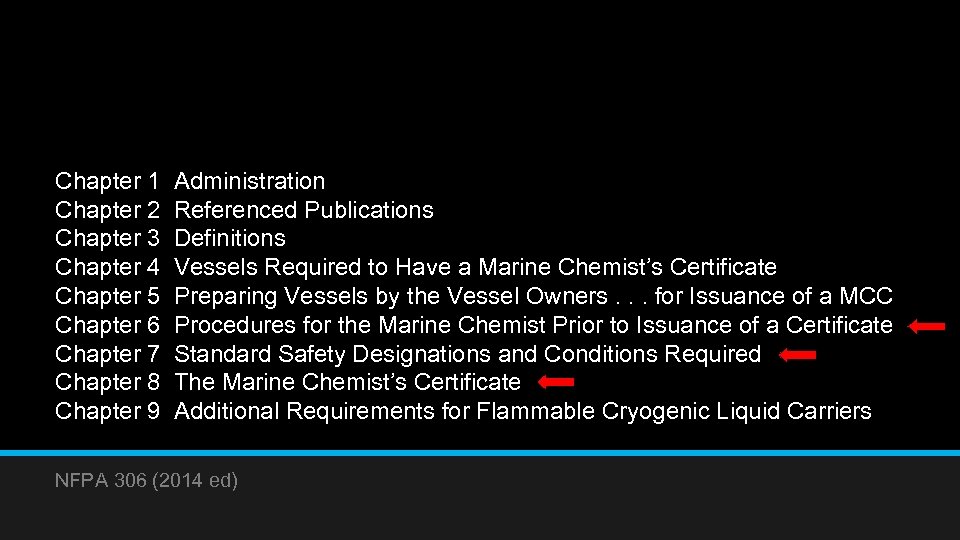Click the red arrow next to Marine Chemist's Certificate
Screen dimensions: 960x540
click(556, 382)
